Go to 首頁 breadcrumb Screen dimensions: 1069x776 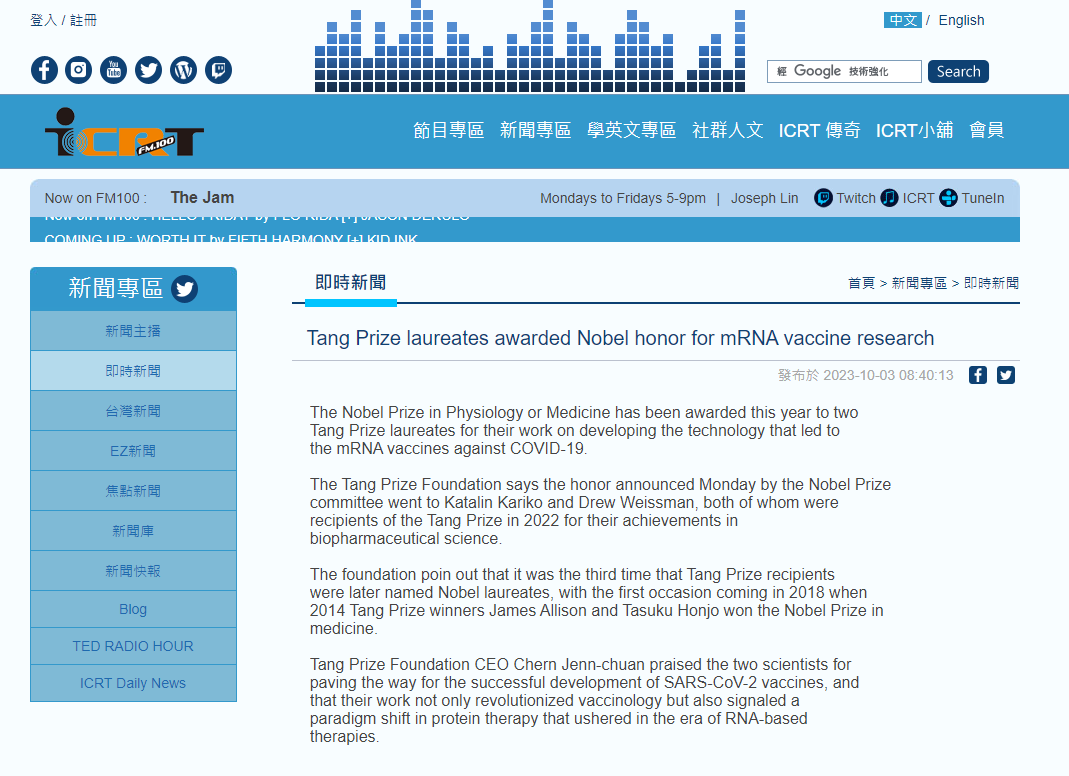coord(861,283)
